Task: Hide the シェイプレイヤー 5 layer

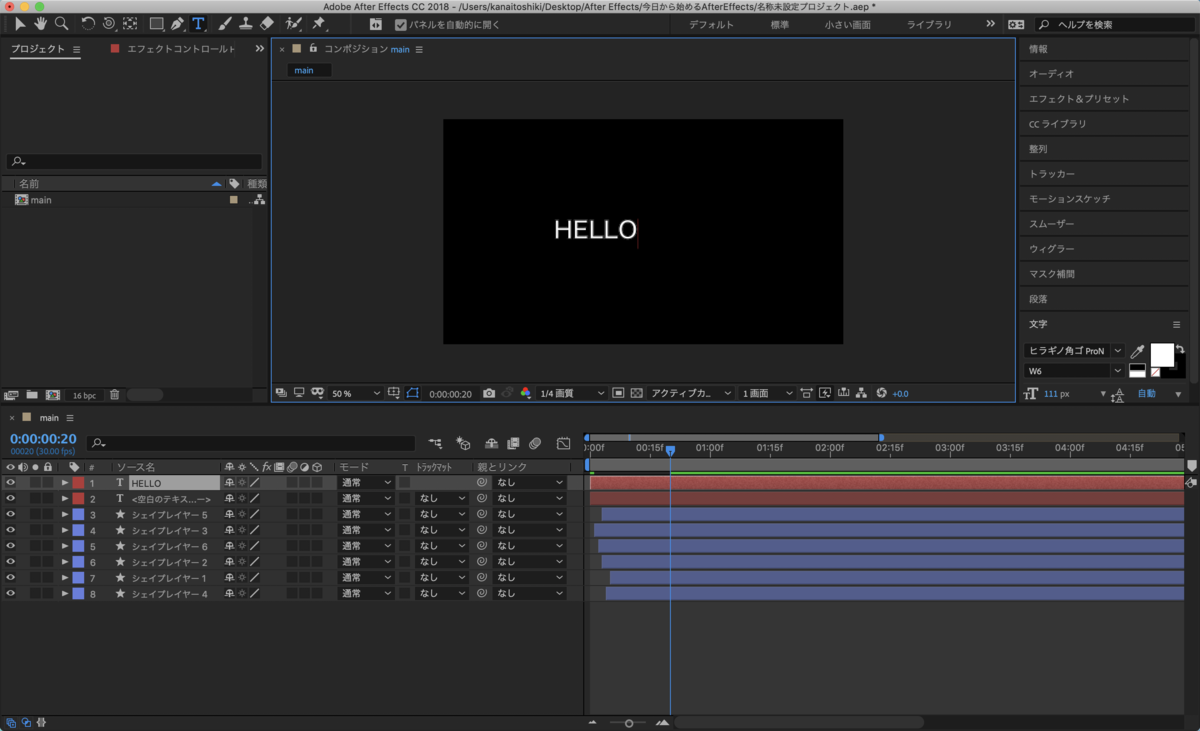Action: pos(11,515)
